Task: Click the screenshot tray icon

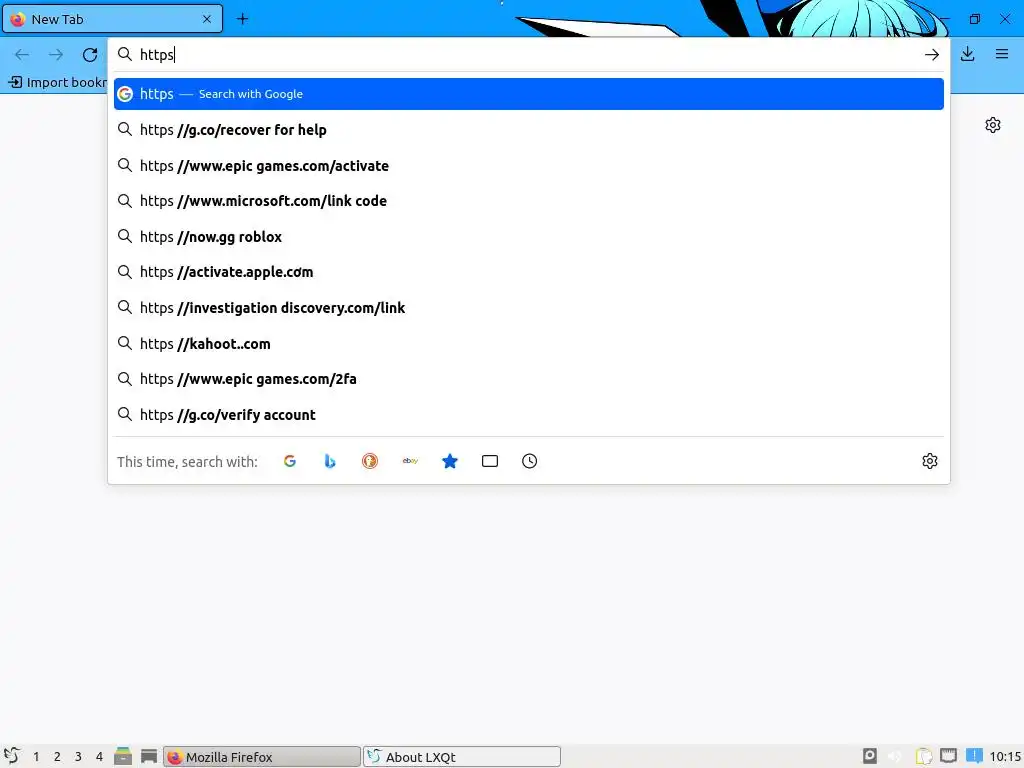Action: pos(869,756)
